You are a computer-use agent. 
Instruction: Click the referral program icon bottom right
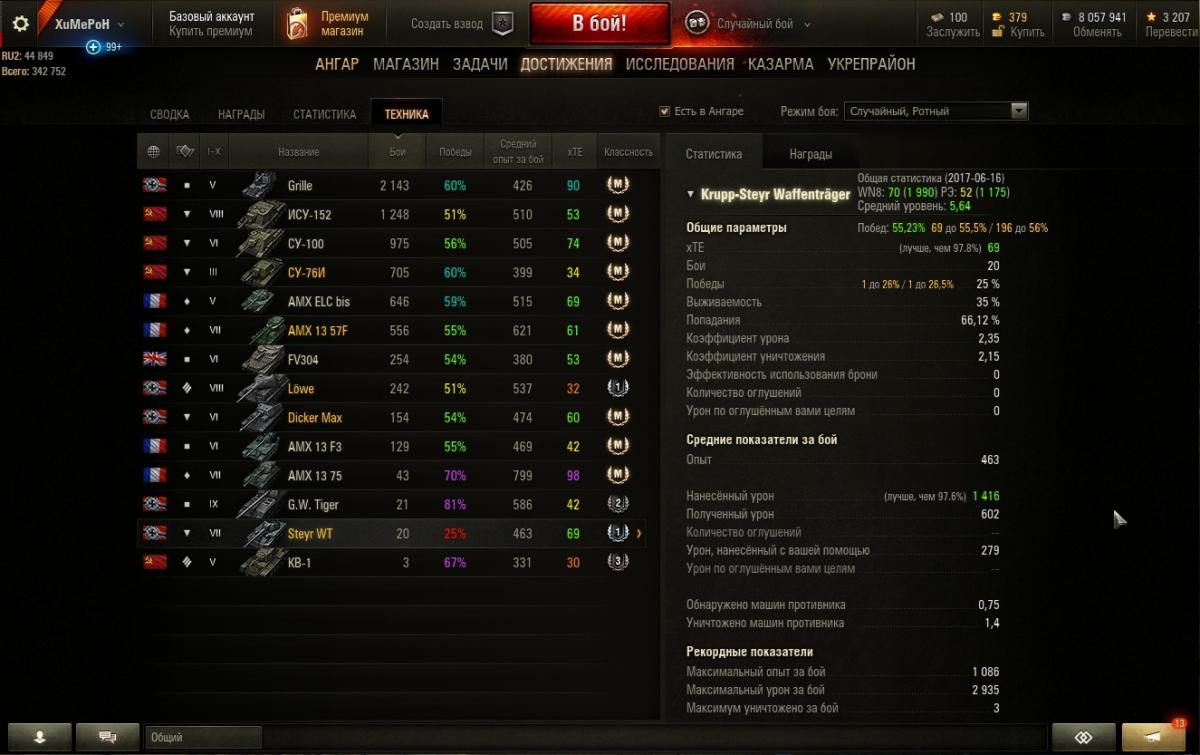[x=1083, y=737]
